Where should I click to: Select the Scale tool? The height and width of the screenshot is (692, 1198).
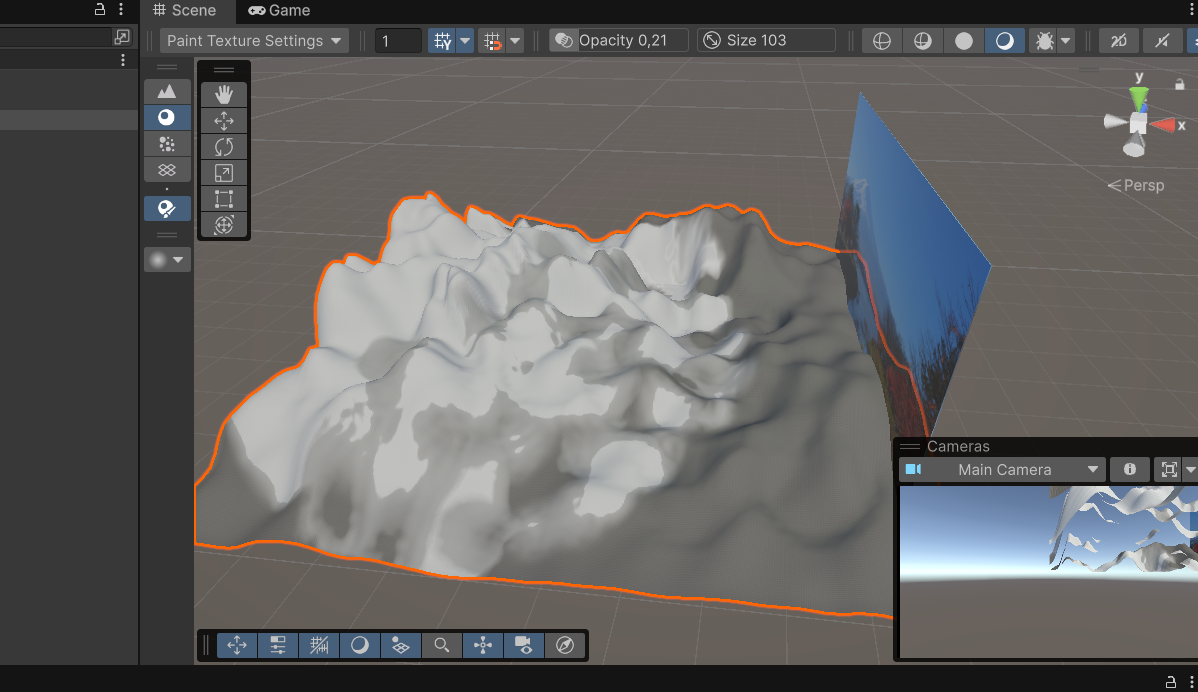tap(224, 173)
